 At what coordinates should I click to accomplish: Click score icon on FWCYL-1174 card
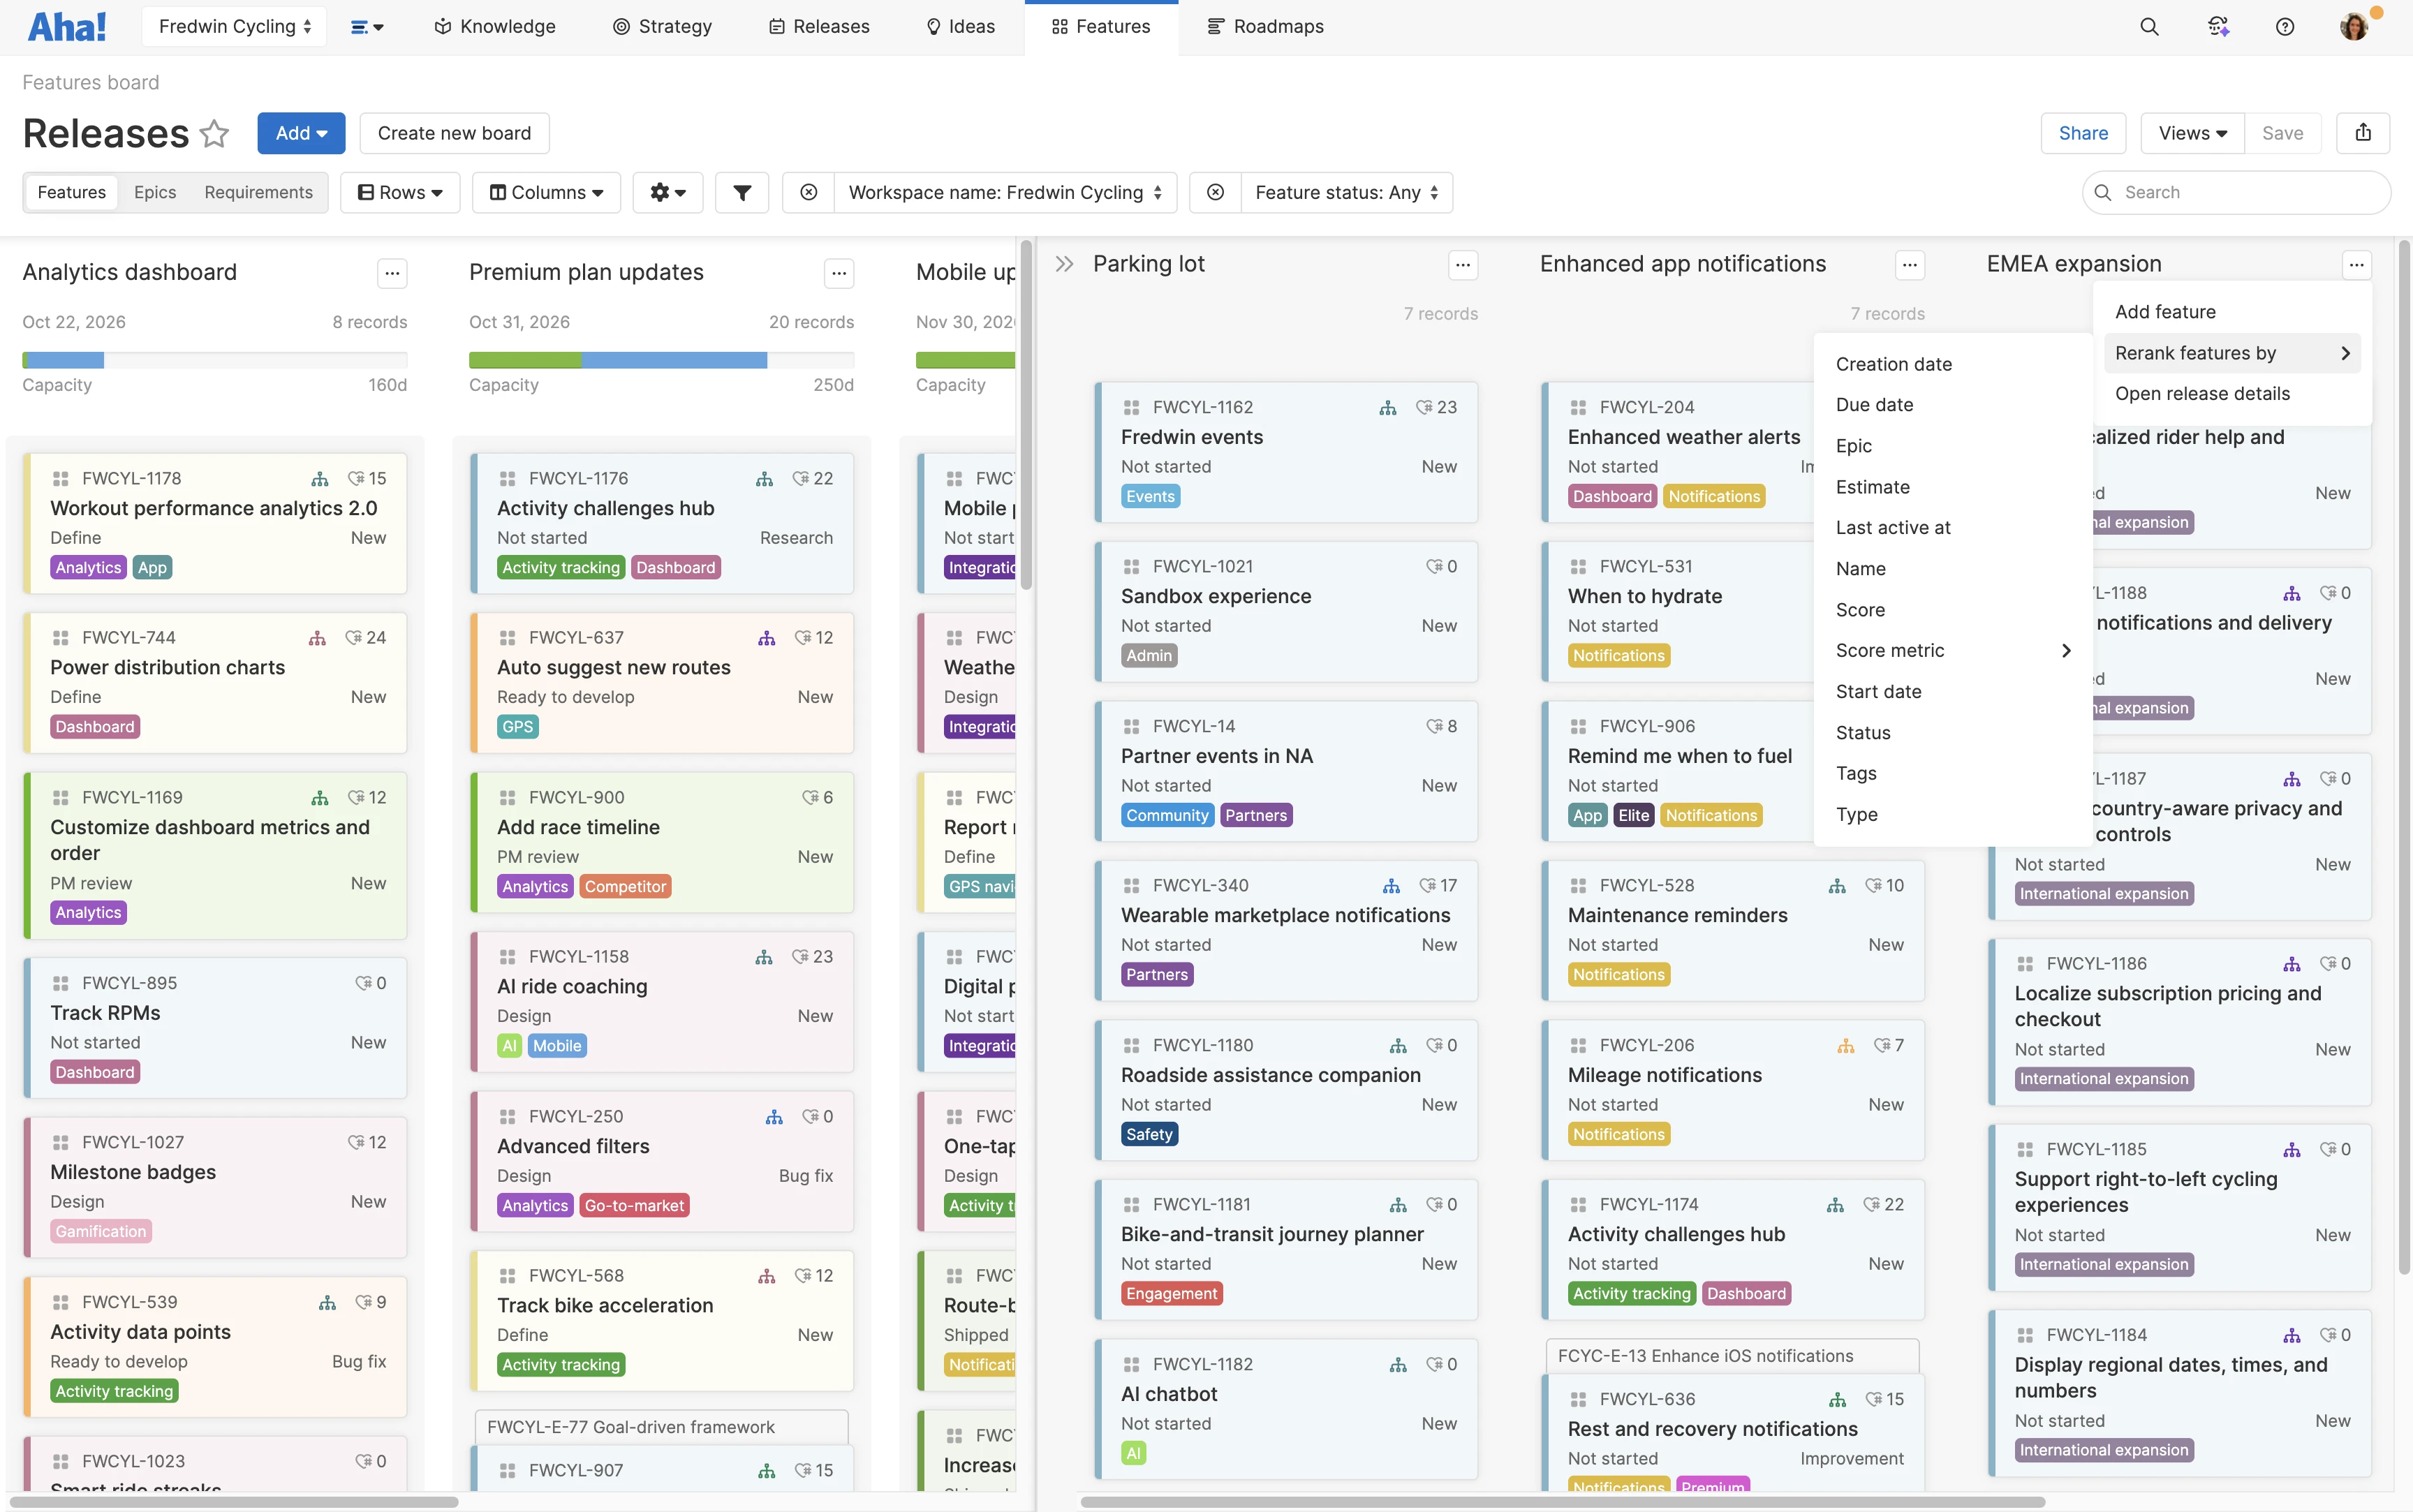click(x=1872, y=1205)
